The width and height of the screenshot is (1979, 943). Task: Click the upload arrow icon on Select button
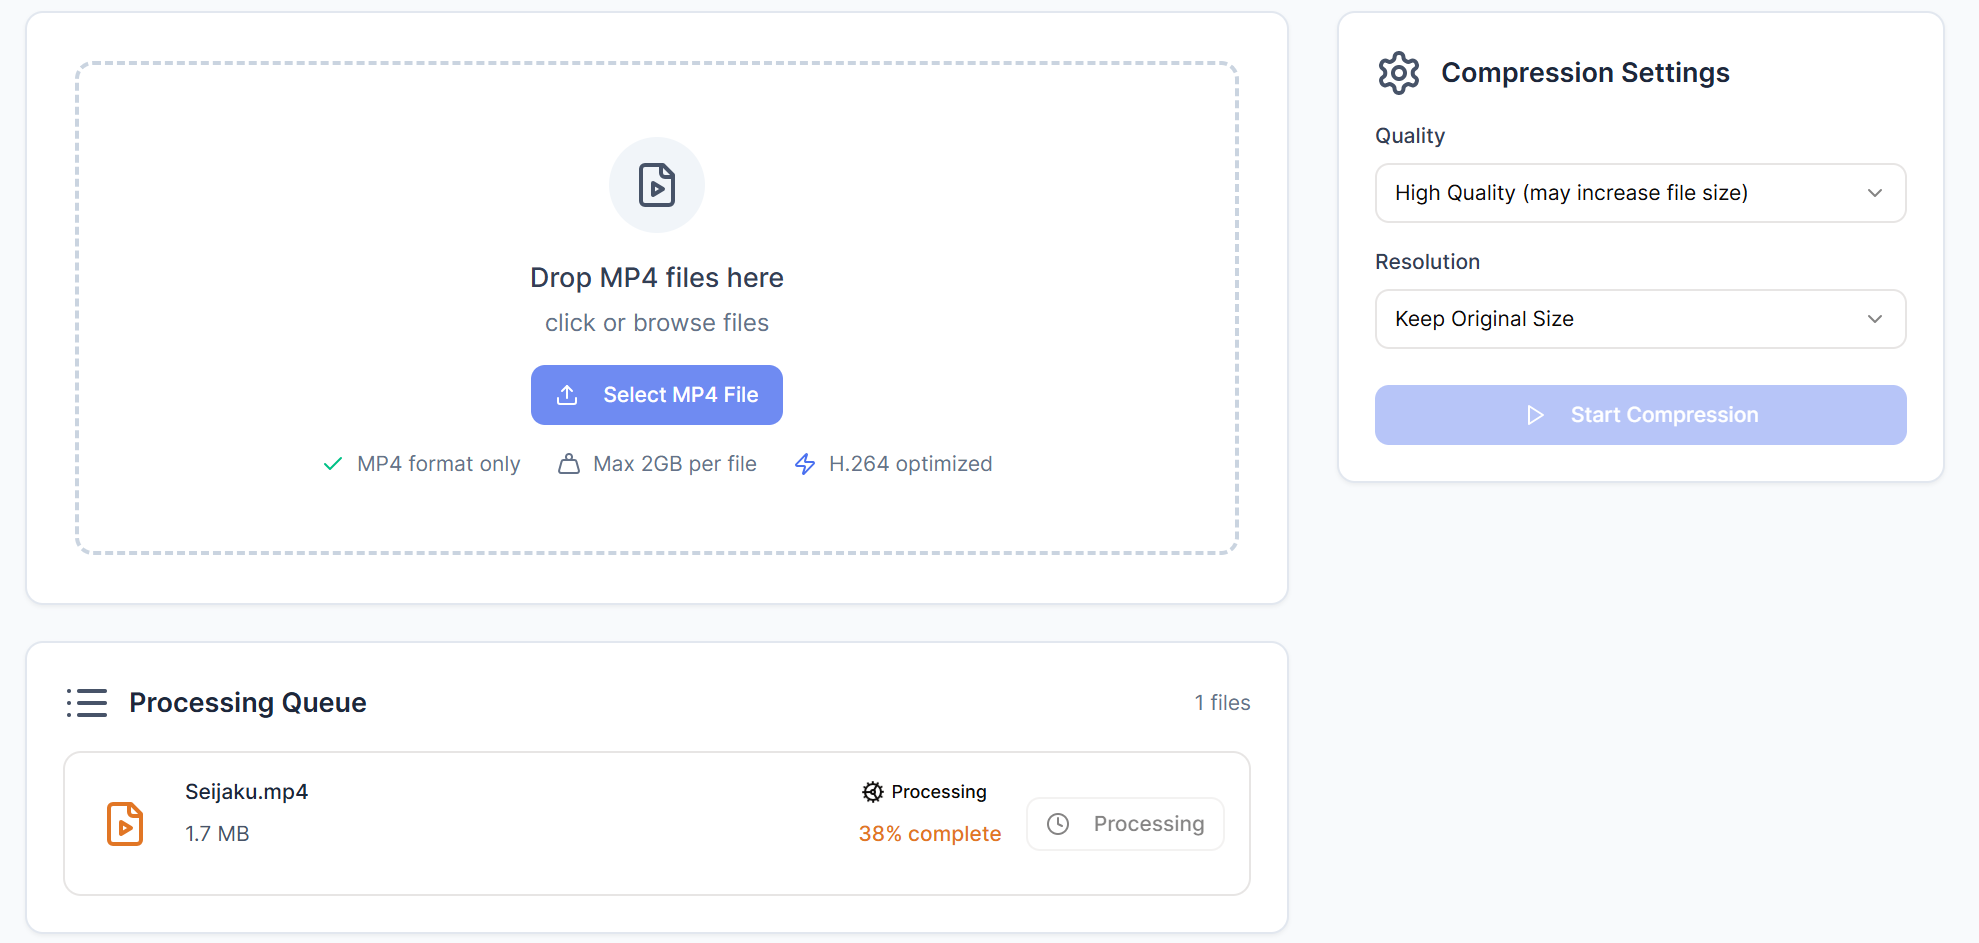pos(567,395)
